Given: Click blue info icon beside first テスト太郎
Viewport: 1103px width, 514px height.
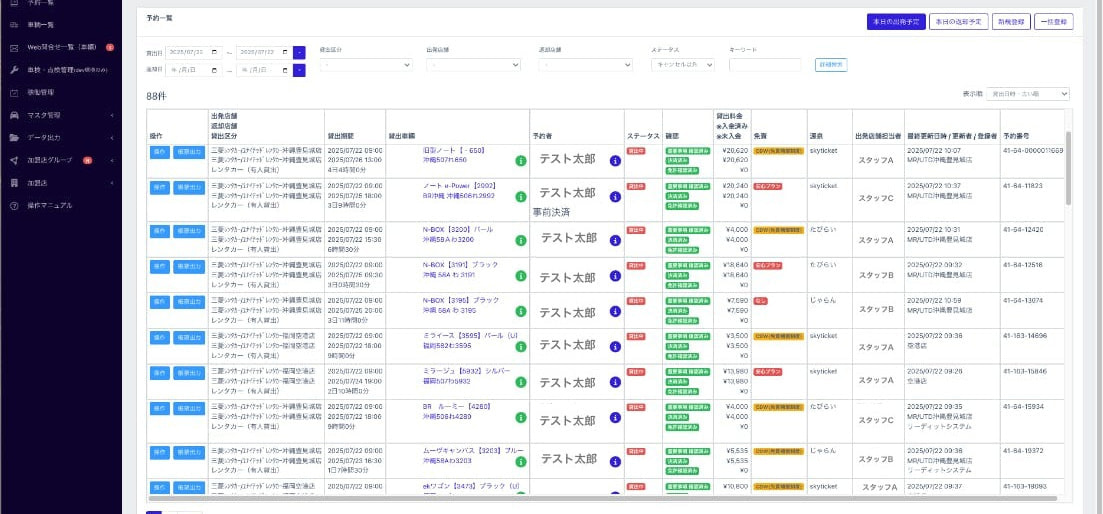Looking at the screenshot, I should click(615, 160).
